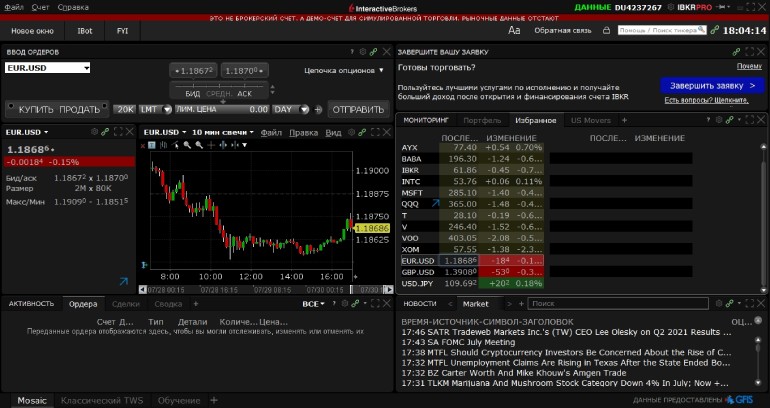Open the 10 мин свечи interval dropdown
The width and height of the screenshot is (770, 408).
pyautogui.click(x=222, y=132)
